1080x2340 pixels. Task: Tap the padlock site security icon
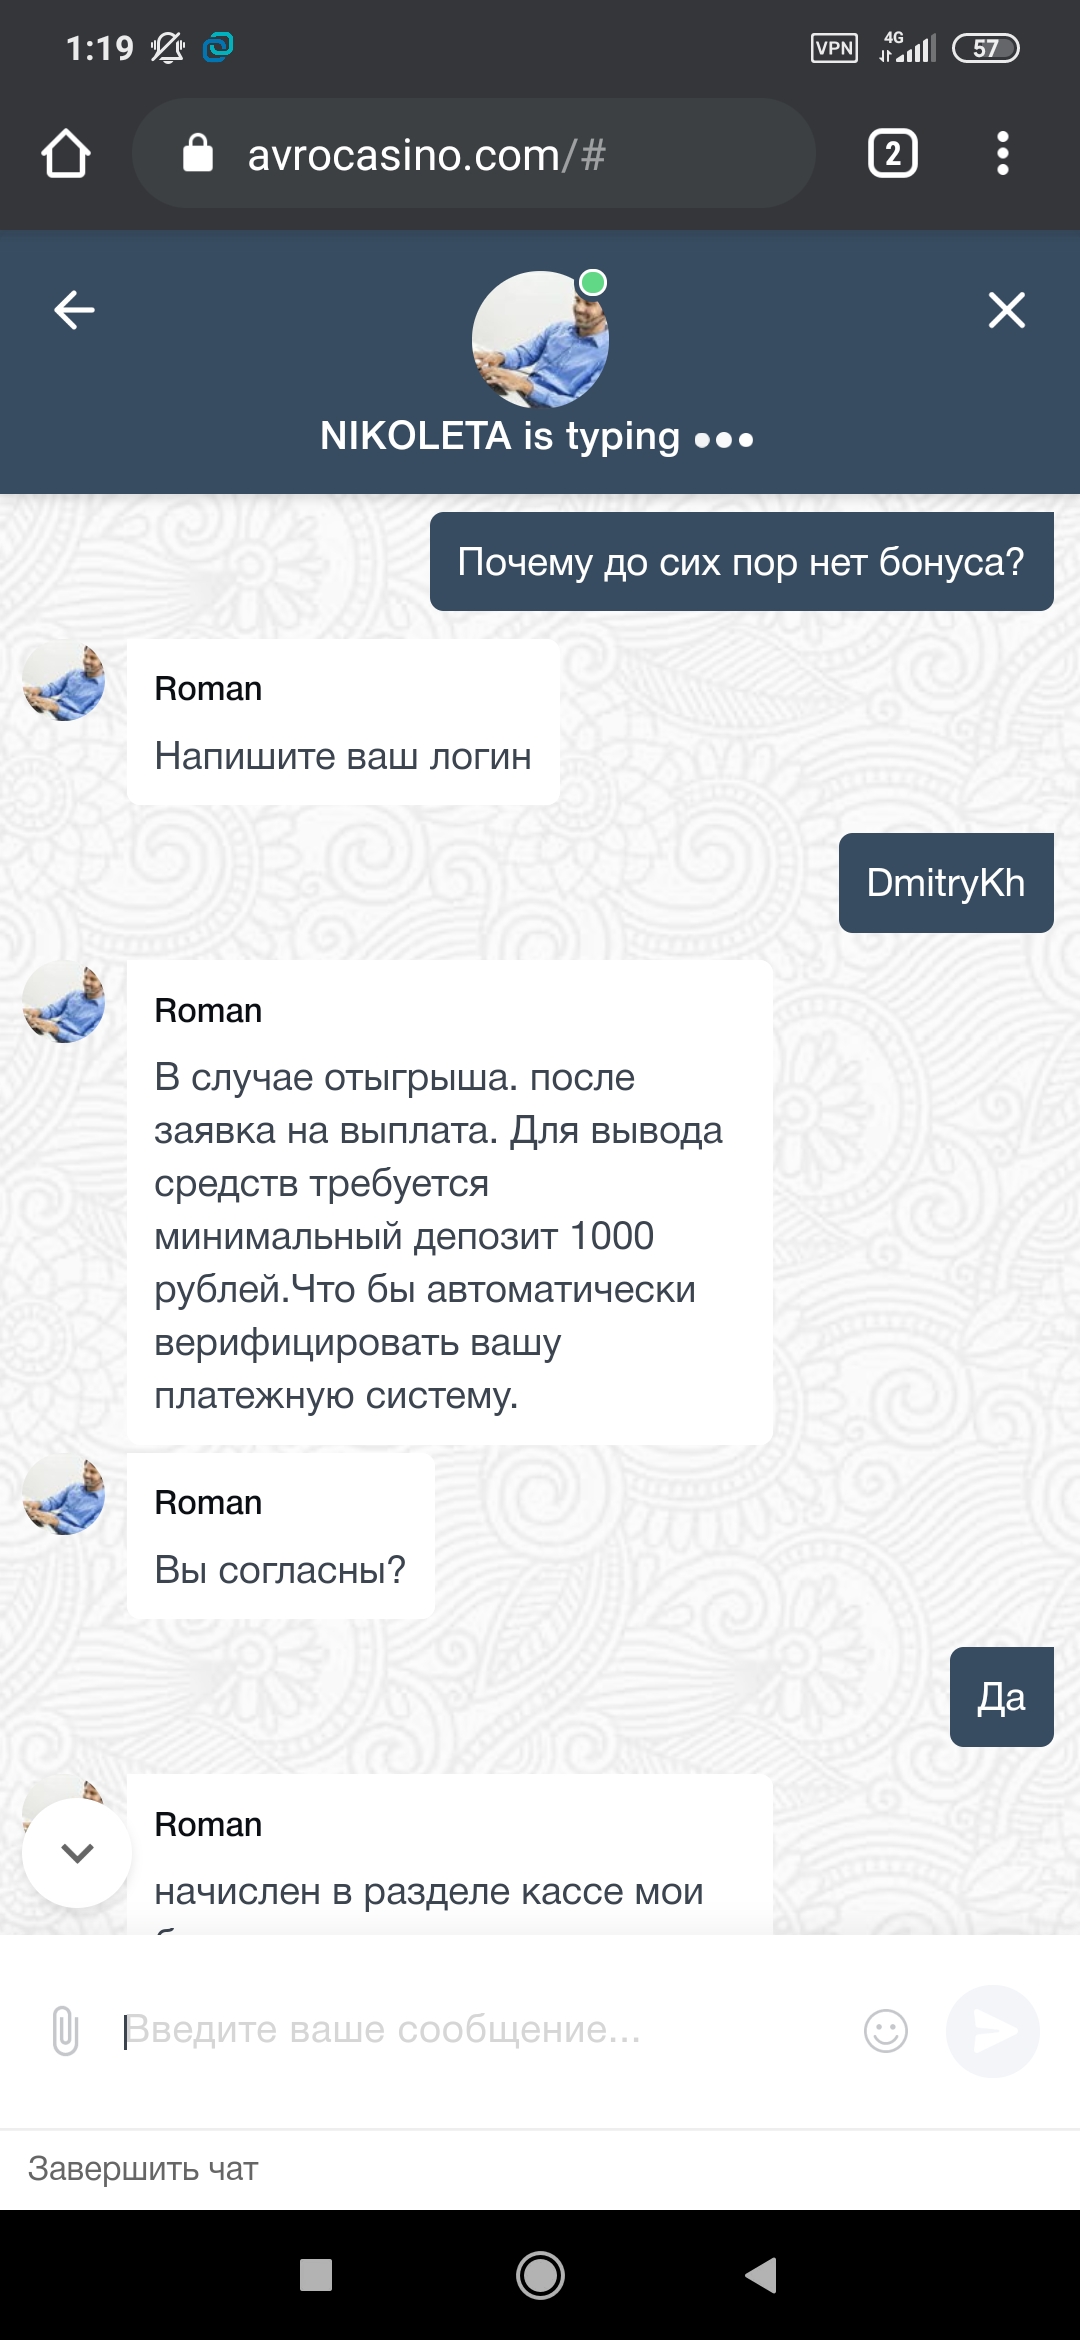[x=198, y=154]
